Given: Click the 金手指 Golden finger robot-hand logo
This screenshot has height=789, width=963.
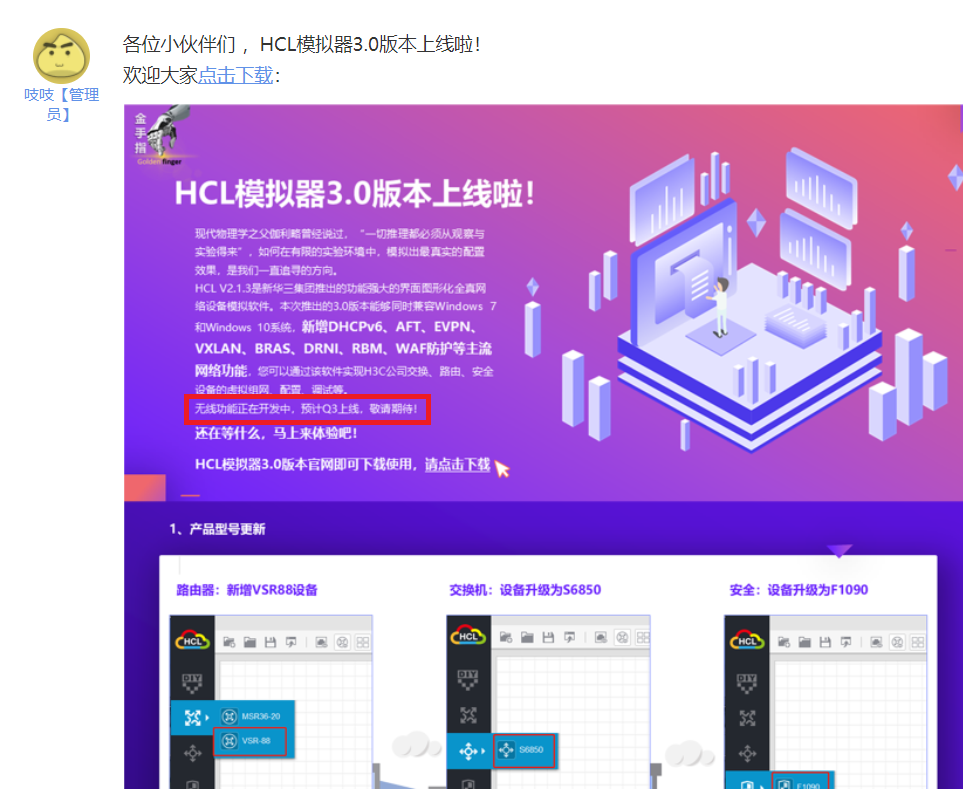Looking at the screenshot, I should (x=162, y=136).
